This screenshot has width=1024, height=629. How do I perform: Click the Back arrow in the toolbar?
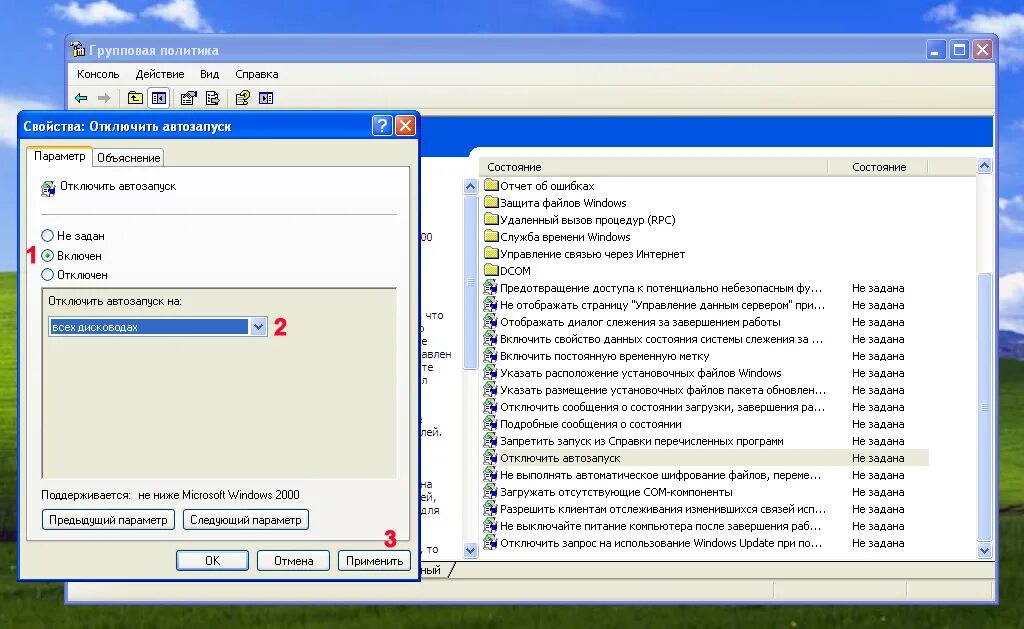tap(81, 98)
